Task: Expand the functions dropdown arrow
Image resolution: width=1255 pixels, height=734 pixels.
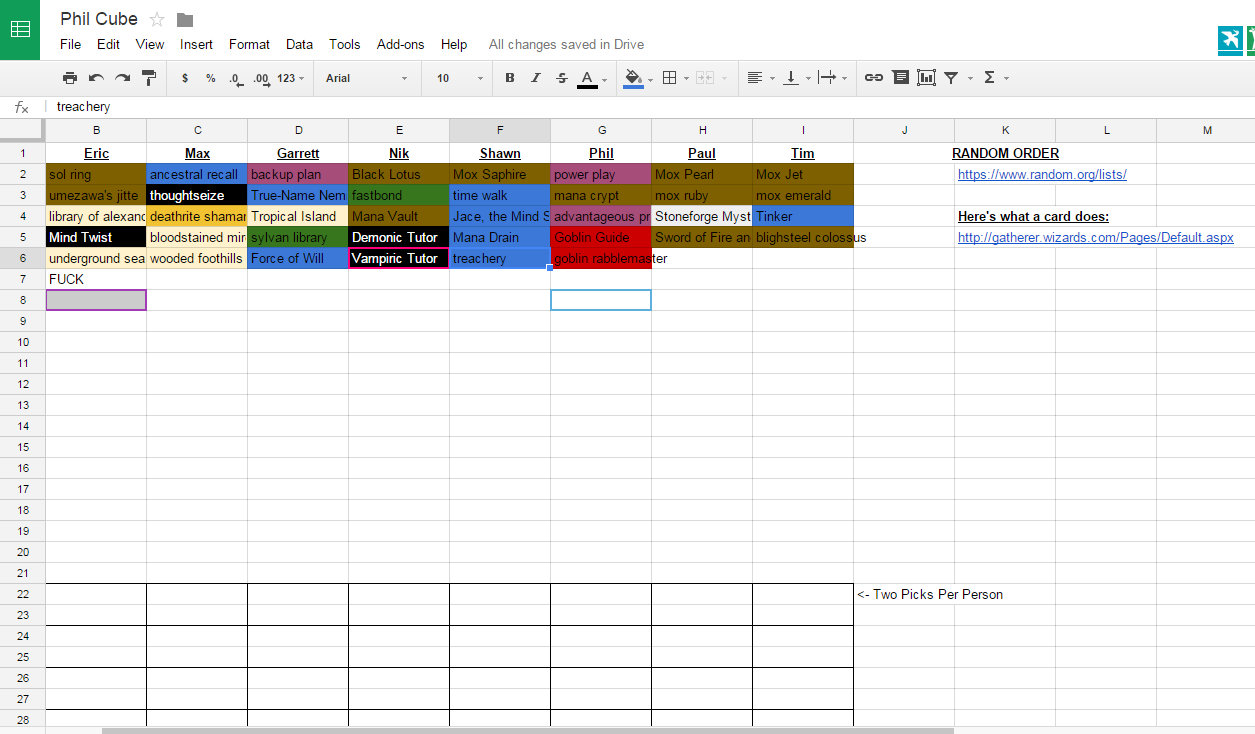Action: 1006,79
